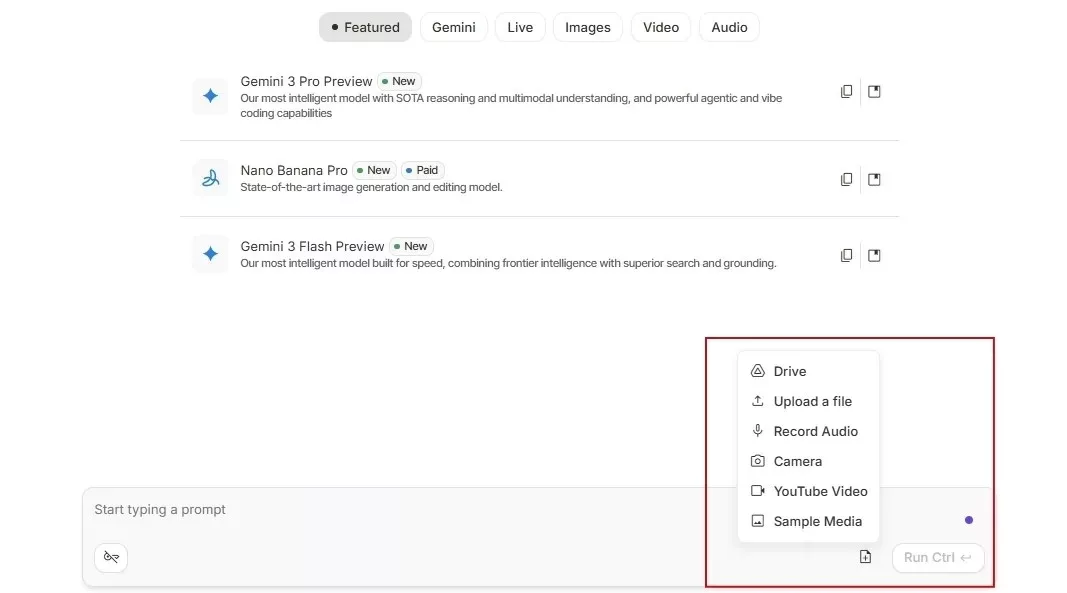Screen dimensions: 1067x593
Task: Select Upload a file from the menu
Action: [812, 401]
